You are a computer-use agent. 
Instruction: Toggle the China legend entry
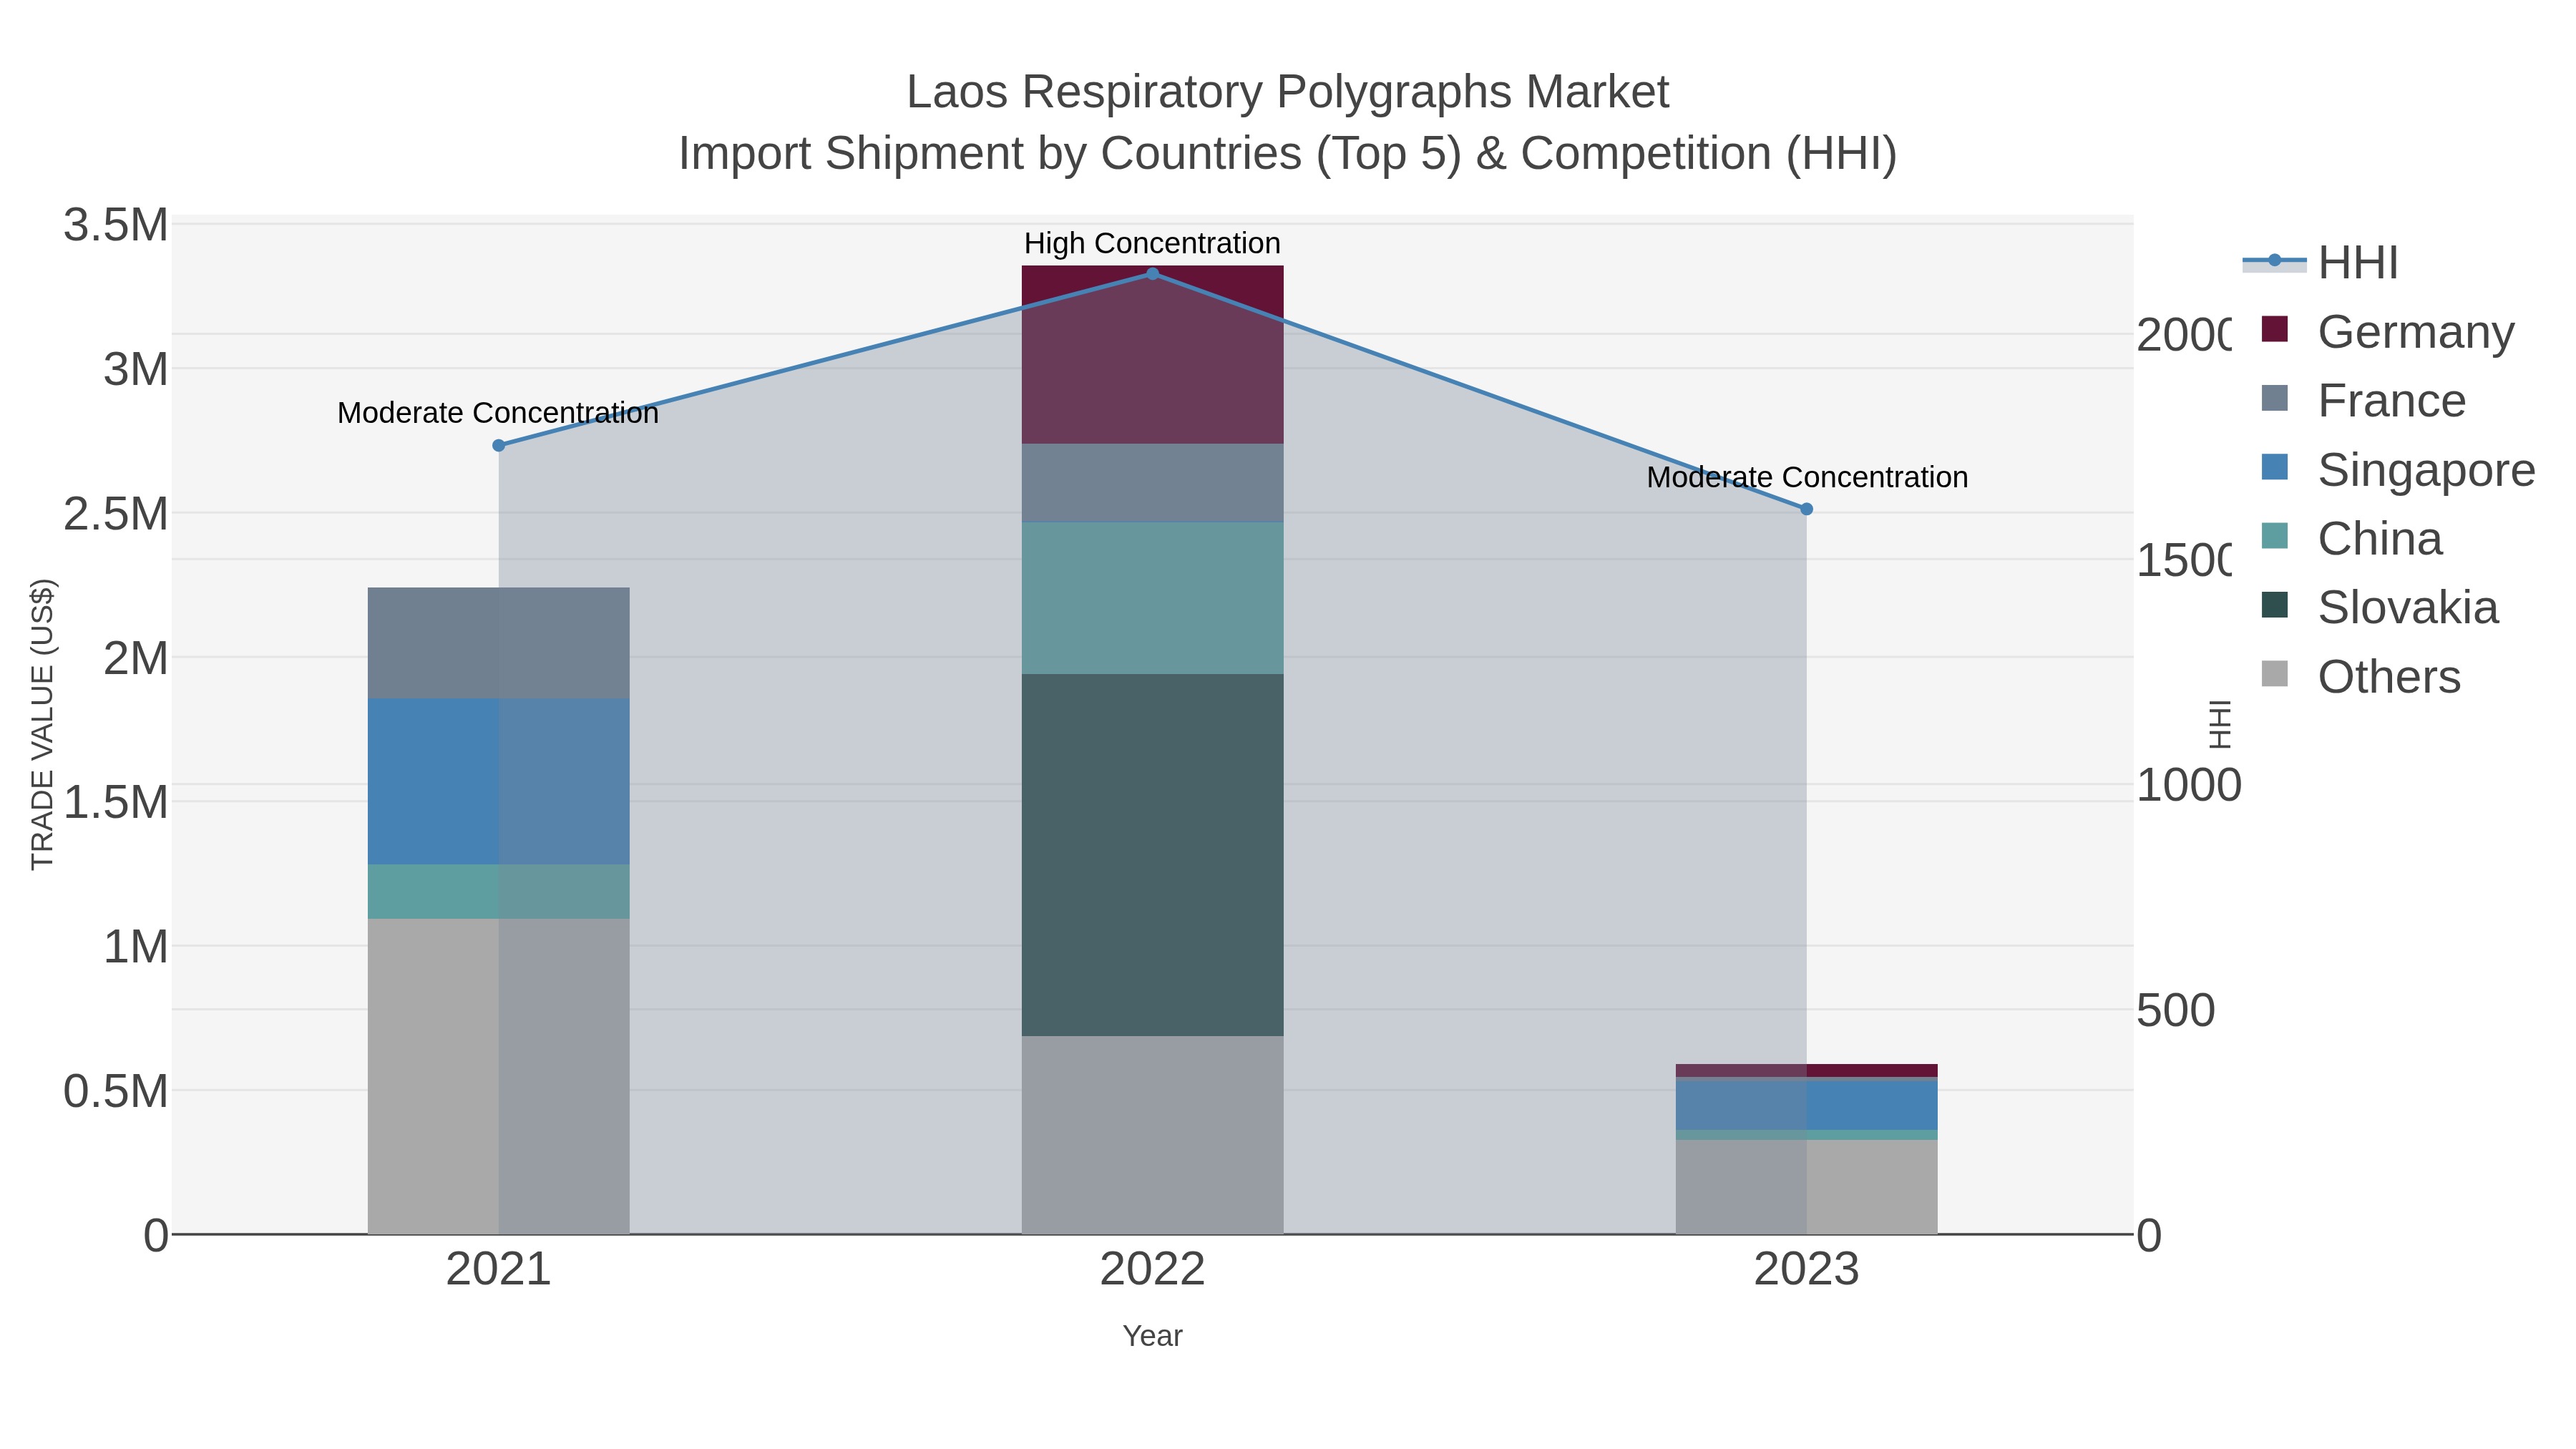click(2352, 539)
